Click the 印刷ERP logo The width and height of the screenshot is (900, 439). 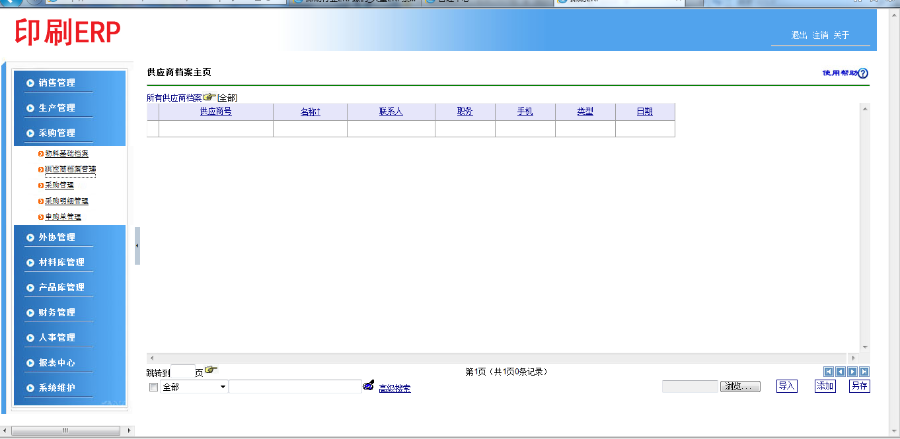click(x=68, y=33)
